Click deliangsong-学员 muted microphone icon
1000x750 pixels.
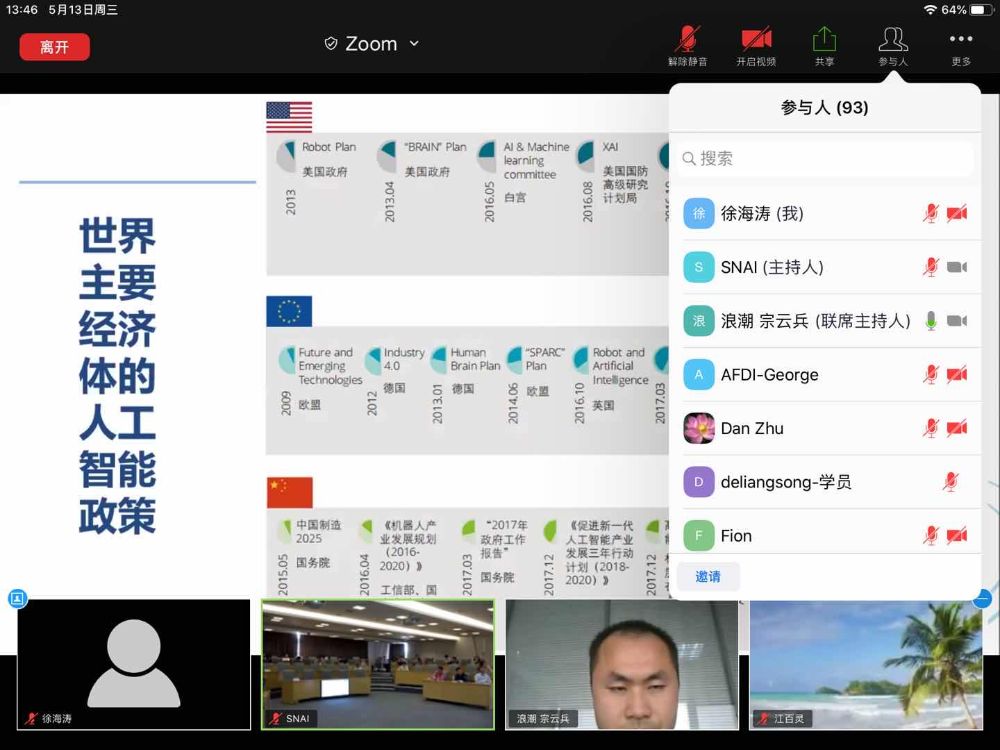(x=950, y=482)
